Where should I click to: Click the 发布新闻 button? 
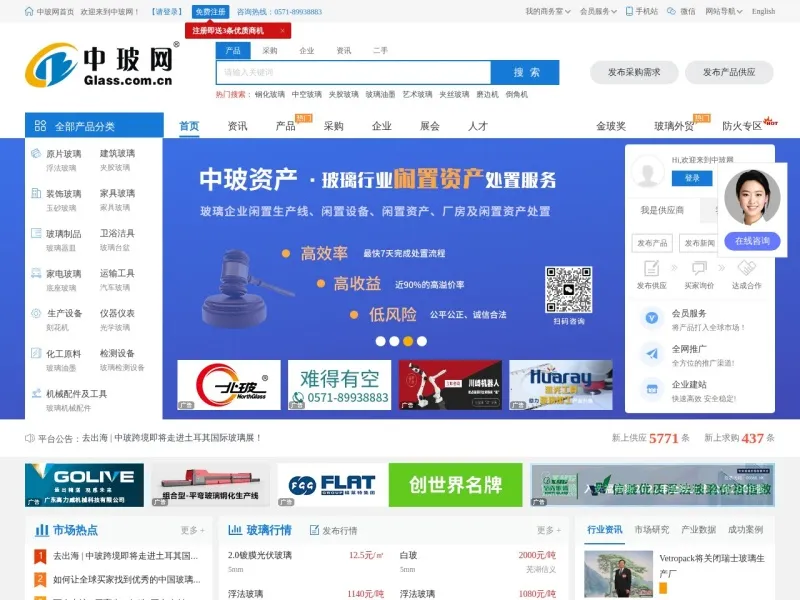tap(699, 243)
